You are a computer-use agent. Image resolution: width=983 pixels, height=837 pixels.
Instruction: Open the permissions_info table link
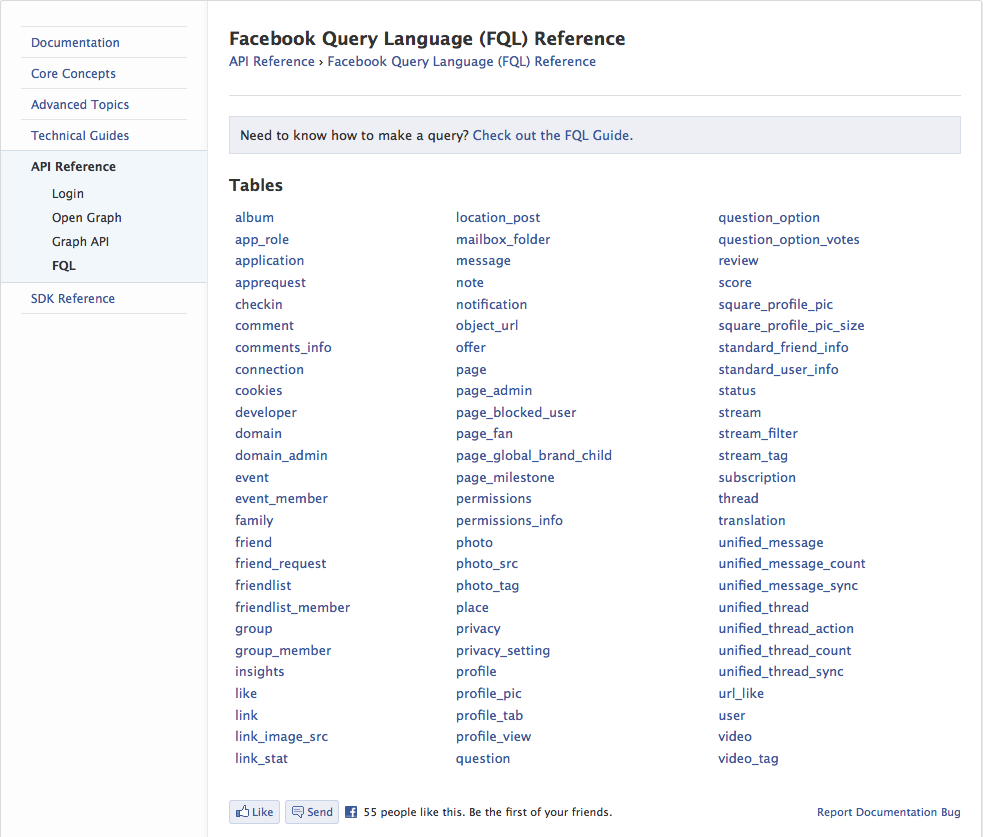coord(509,520)
